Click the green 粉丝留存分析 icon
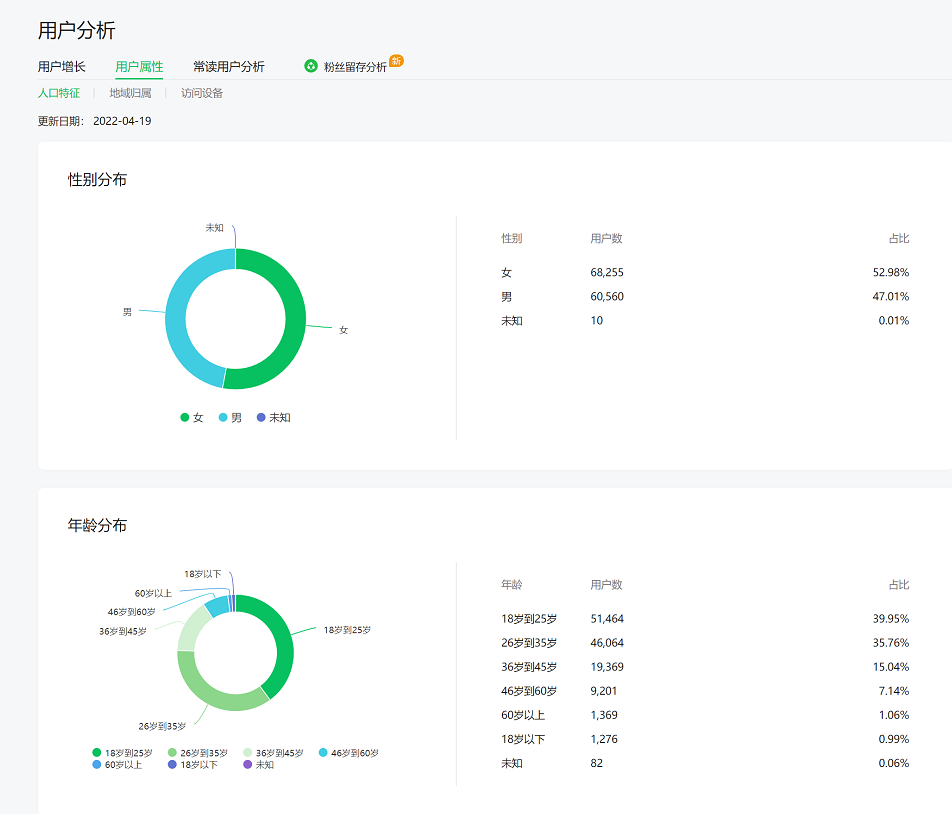Image resolution: width=952 pixels, height=814 pixels. 311,66
